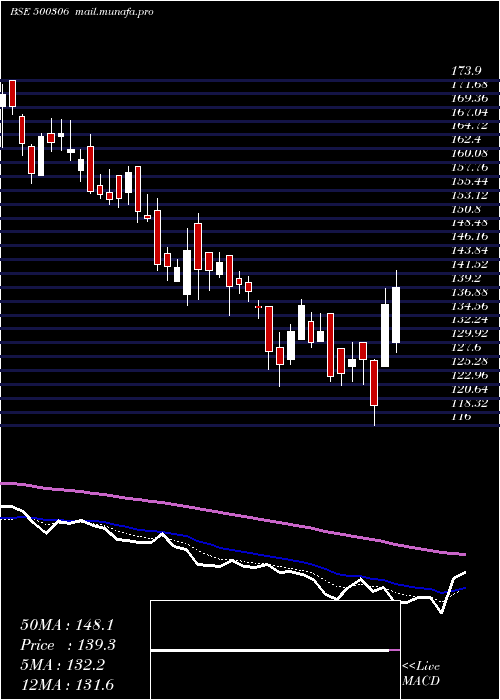Screen dimensions: 500x700
Task: Select the 136.88 price level label
Action: [x=469, y=292]
